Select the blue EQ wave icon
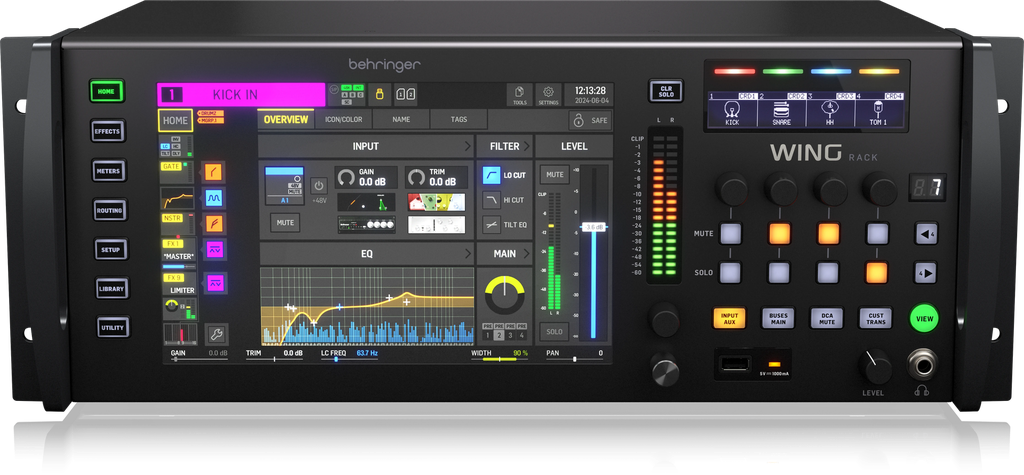 pos(214,197)
